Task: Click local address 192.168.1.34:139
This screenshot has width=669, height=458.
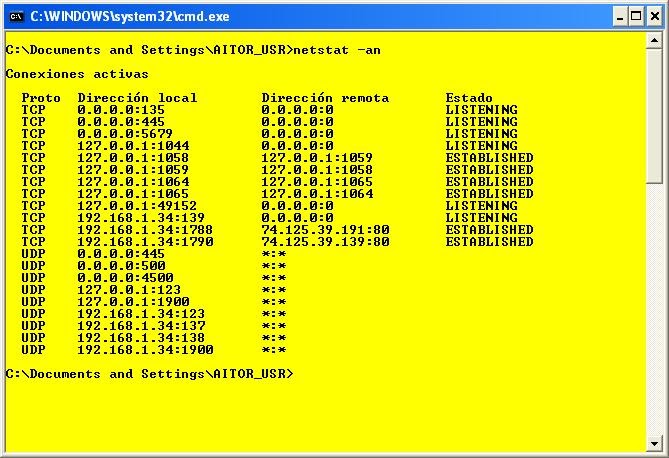Action: coord(141,217)
